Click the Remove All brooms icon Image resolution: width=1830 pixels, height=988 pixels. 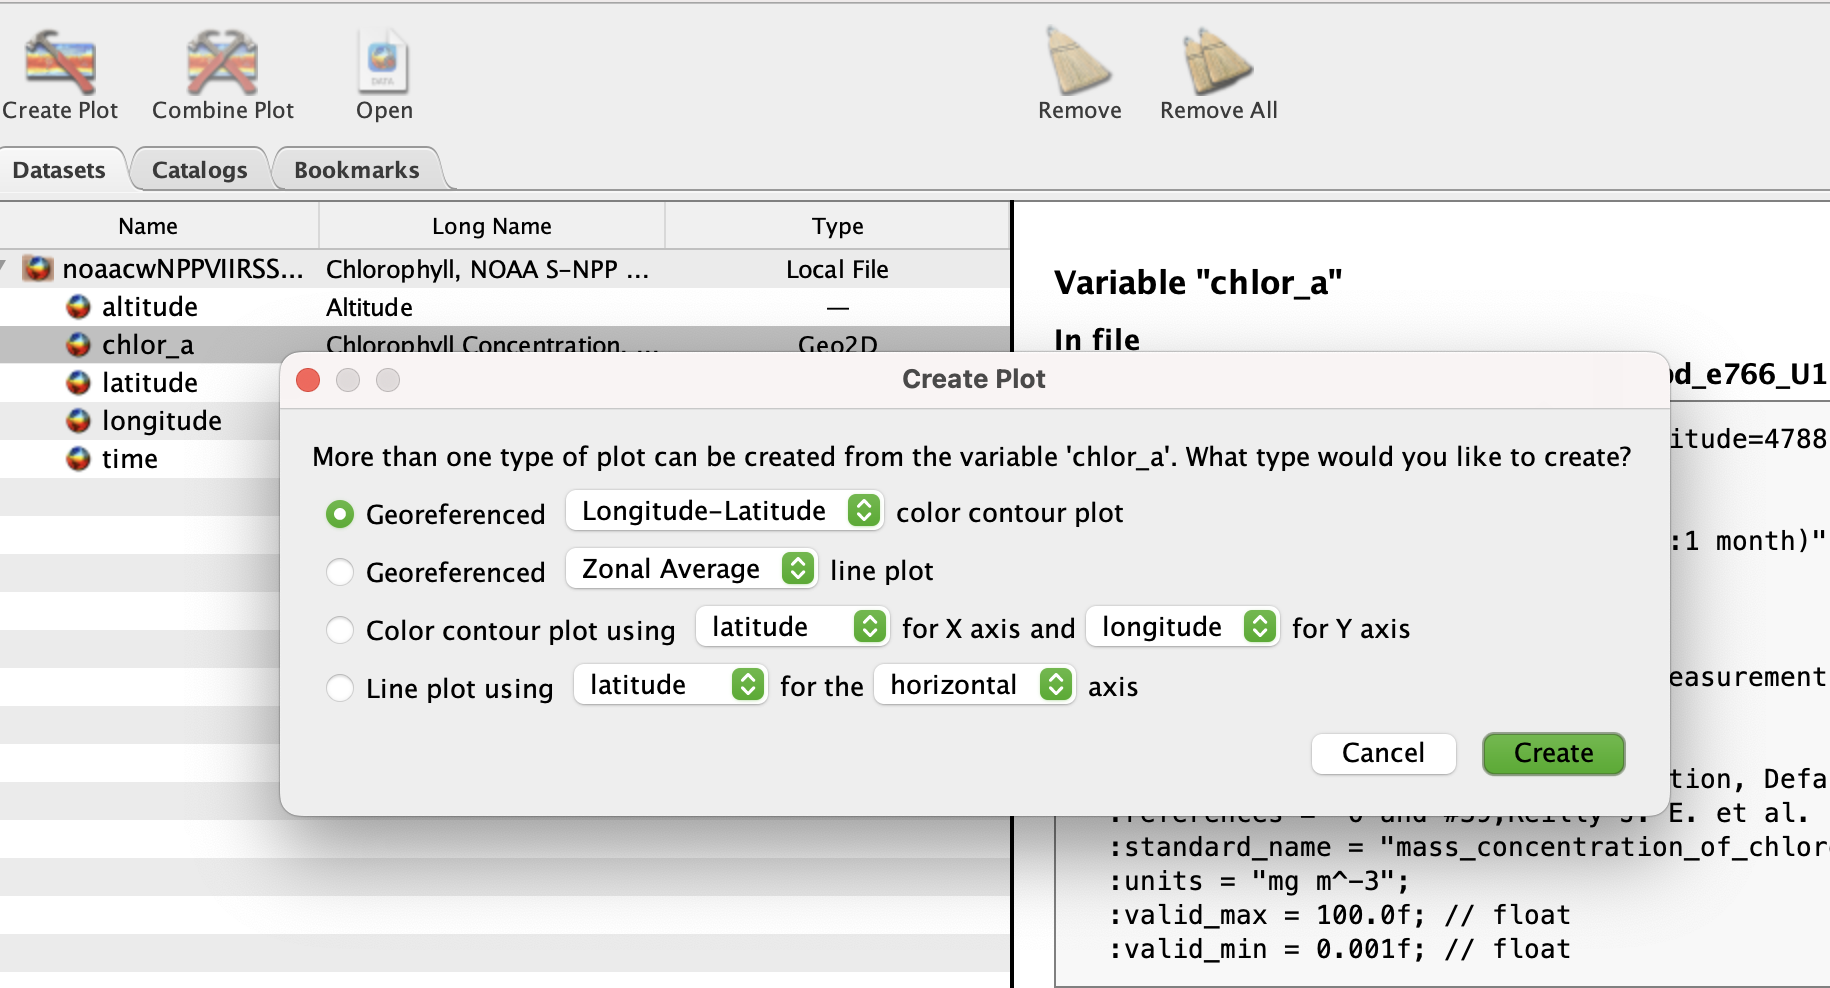(1218, 62)
